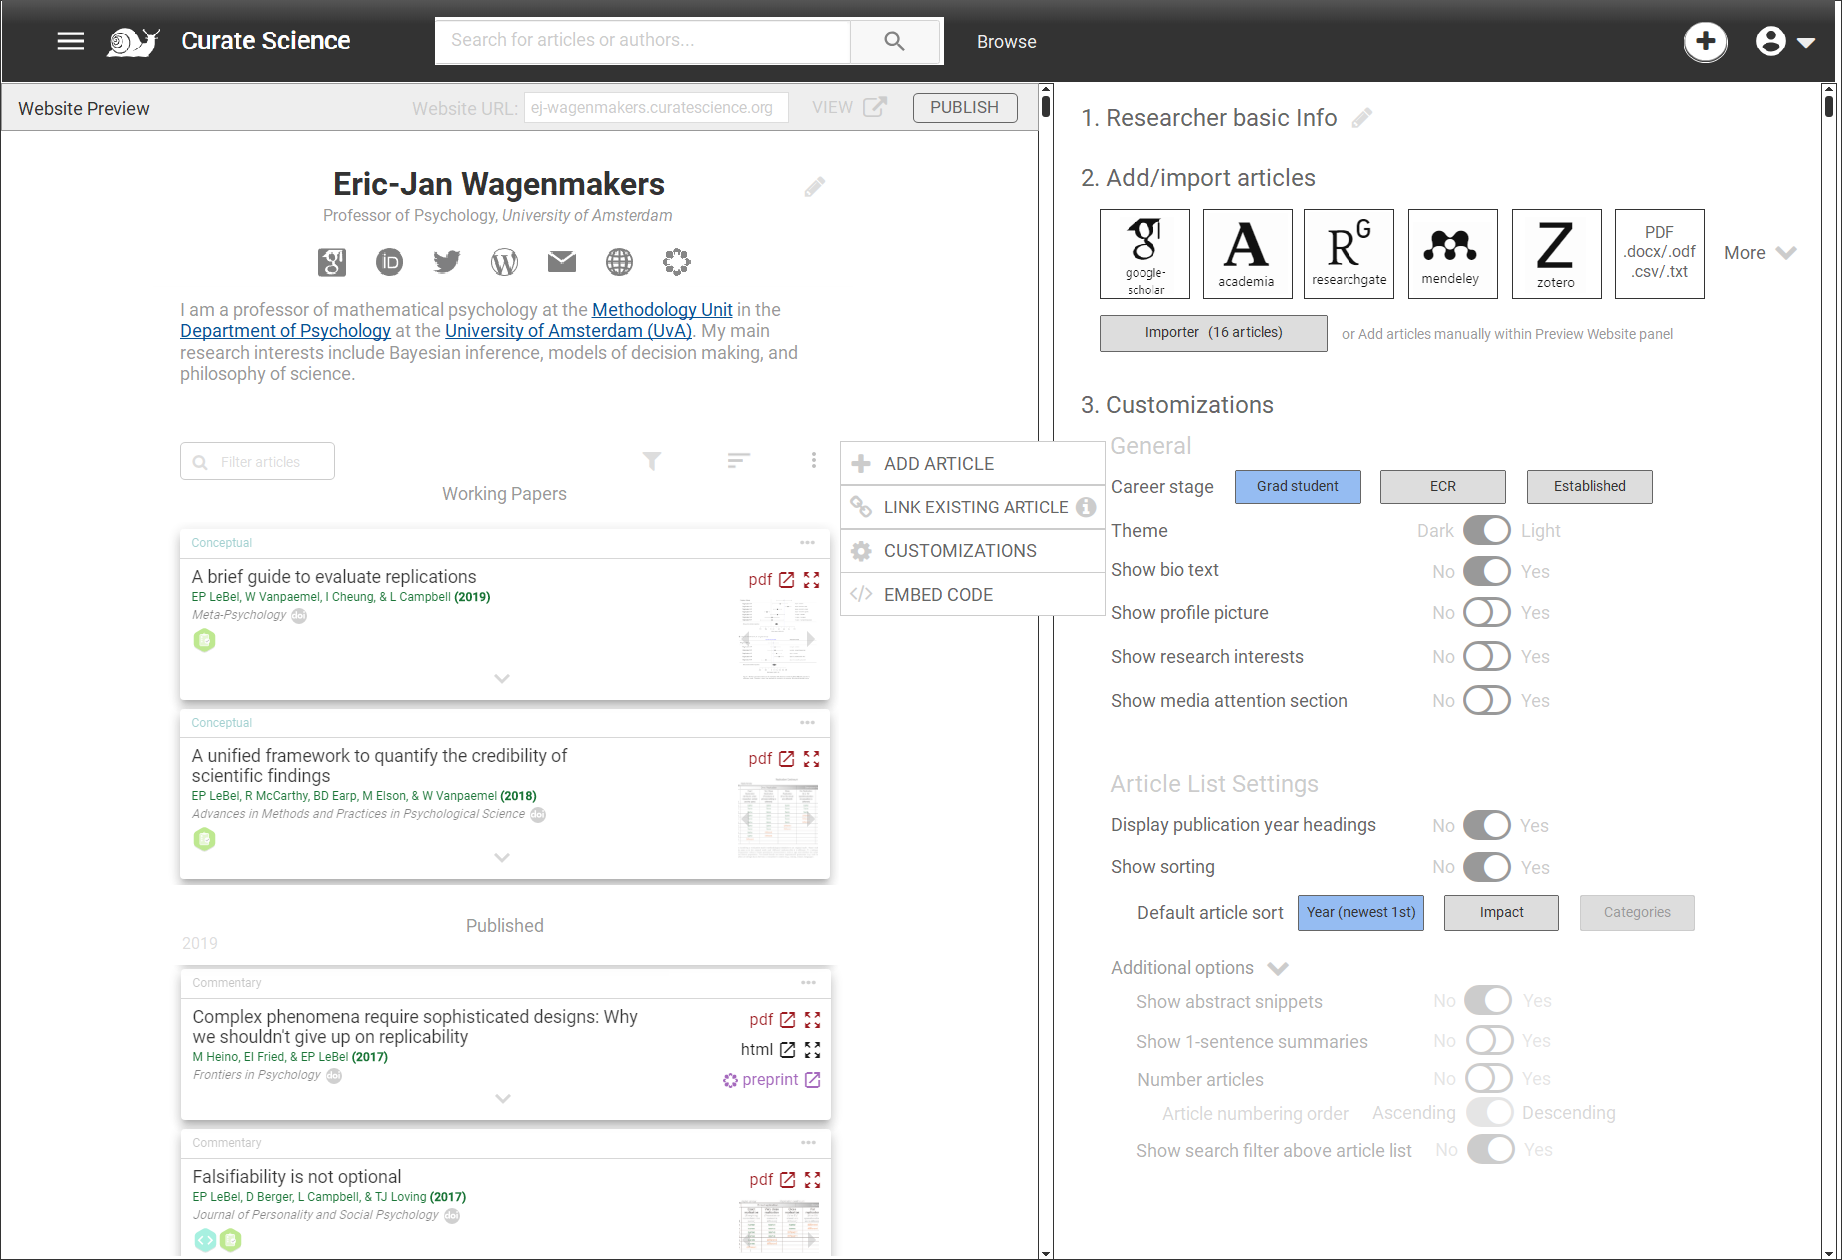This screenshot has height=1260, width=1842.
Task: Select Established career stage
Action: 1589,486
